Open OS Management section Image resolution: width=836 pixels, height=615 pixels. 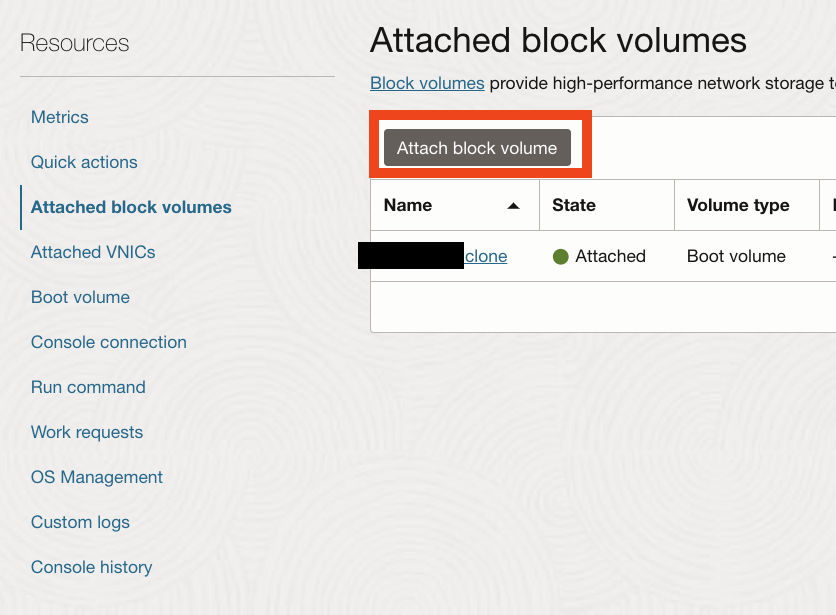[97, 477]
